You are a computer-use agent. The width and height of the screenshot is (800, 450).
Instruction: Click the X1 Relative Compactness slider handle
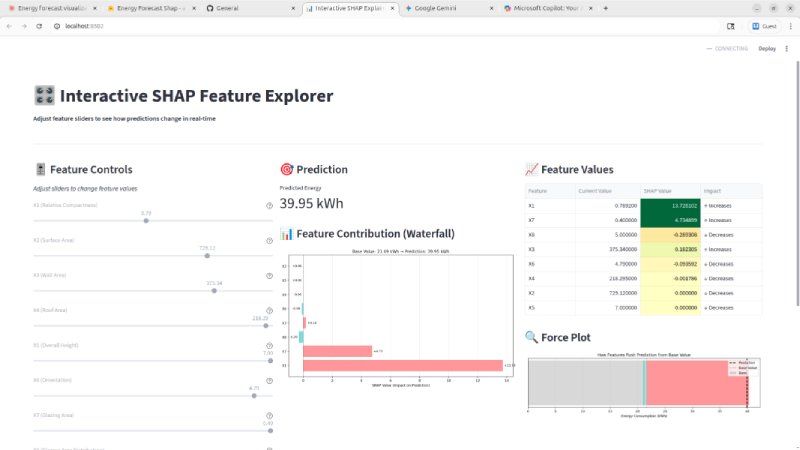tap(146, 221)
